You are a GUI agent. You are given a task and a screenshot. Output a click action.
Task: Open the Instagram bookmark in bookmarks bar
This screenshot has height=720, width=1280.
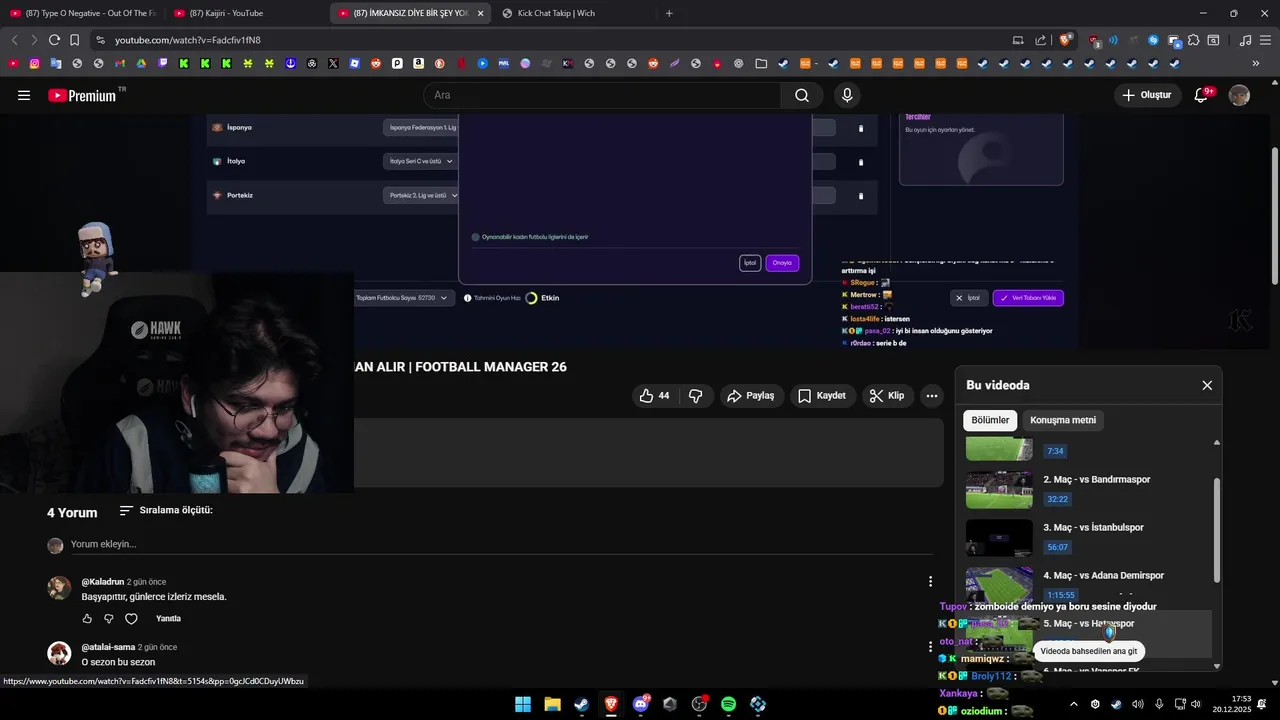click(x=34, y=63)
